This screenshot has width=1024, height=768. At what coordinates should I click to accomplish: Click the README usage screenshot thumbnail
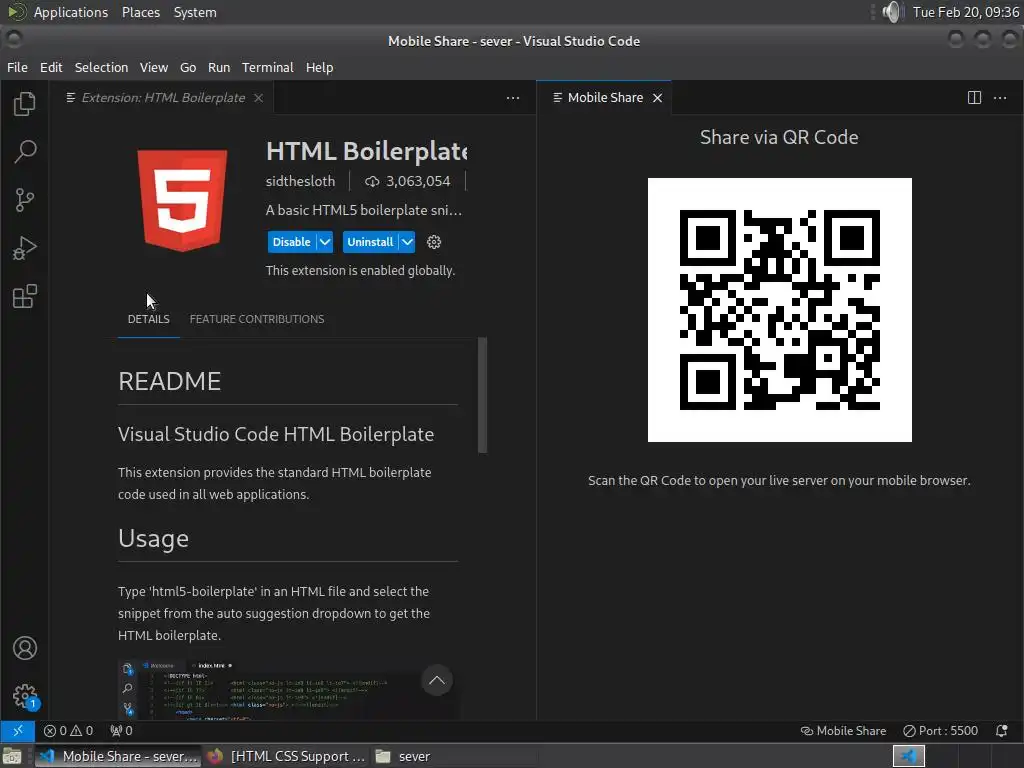pyautogui.click(x=288, y=690)
